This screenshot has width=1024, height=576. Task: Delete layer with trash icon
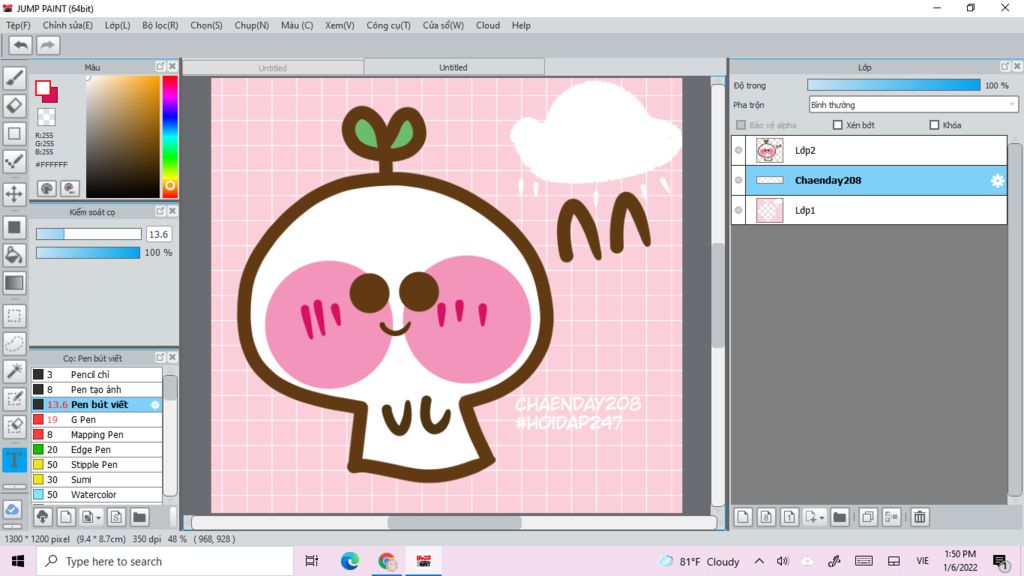[x=920, y=517]
